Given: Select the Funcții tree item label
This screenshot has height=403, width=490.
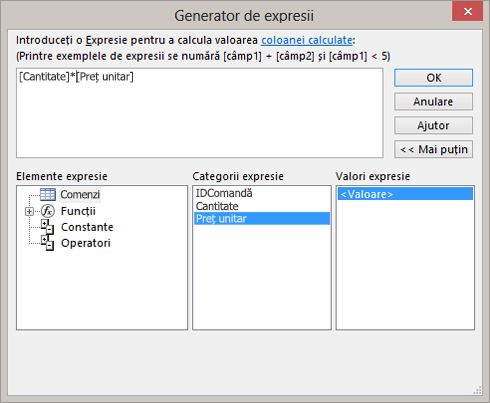Looking at the screenshot, I should click(x=78, y=211).
